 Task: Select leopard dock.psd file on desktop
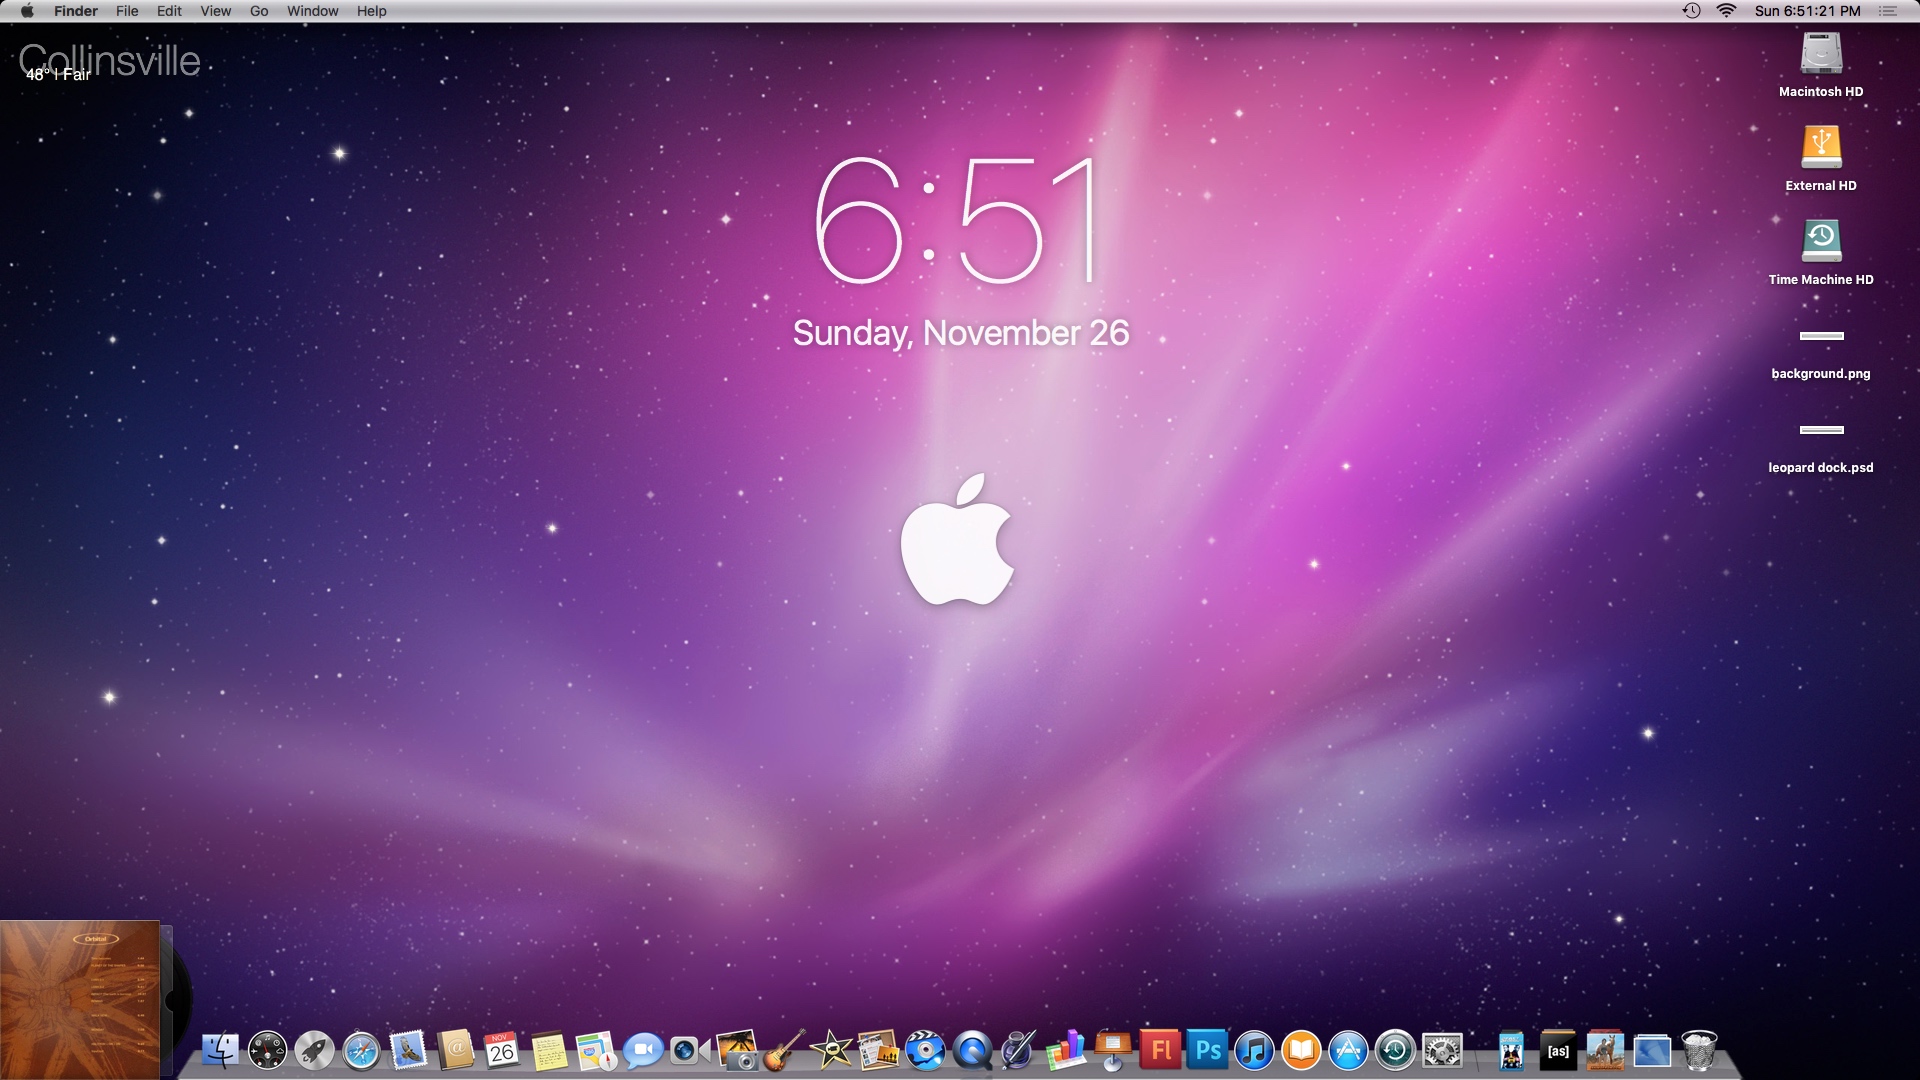(x=1821, y=449)
